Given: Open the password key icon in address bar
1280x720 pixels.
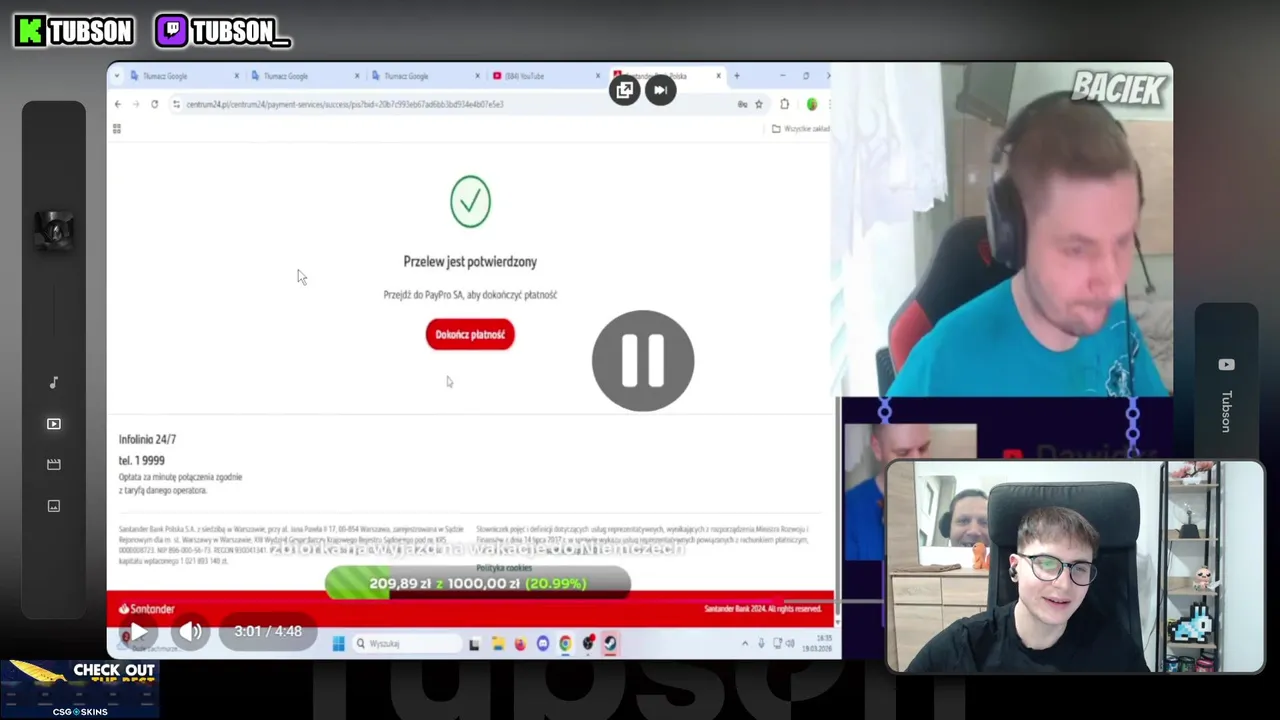Looking at the screenshot, I should coord(742,104).
